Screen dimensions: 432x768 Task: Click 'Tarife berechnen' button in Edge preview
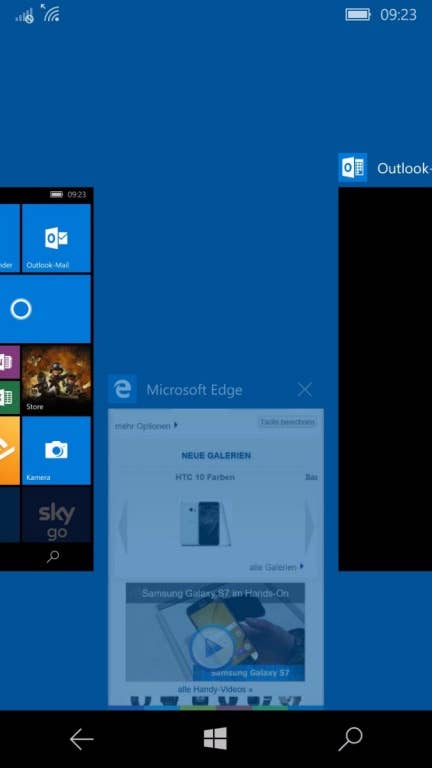[x=288, y=422]
